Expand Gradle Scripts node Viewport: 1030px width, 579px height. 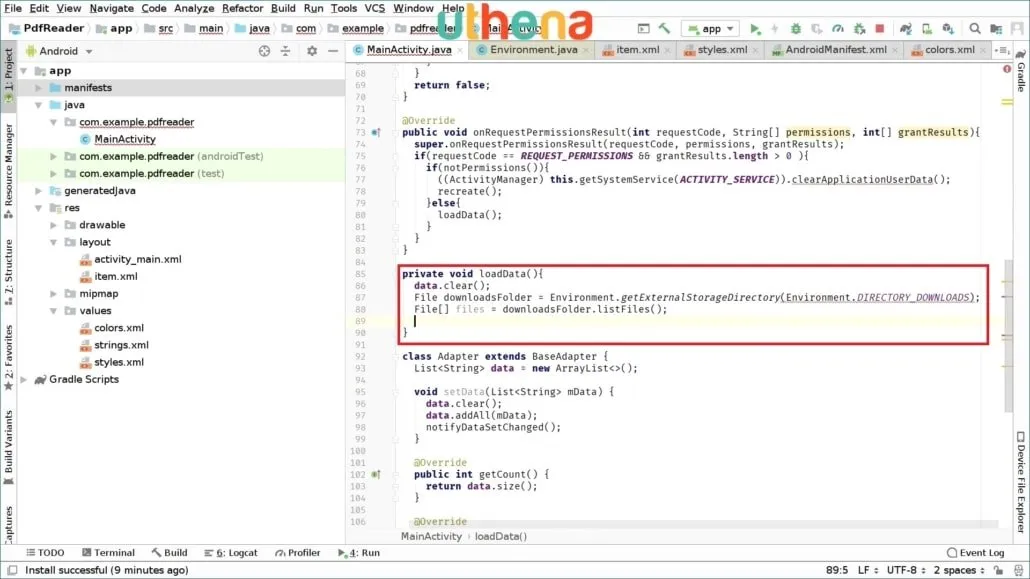24,379
